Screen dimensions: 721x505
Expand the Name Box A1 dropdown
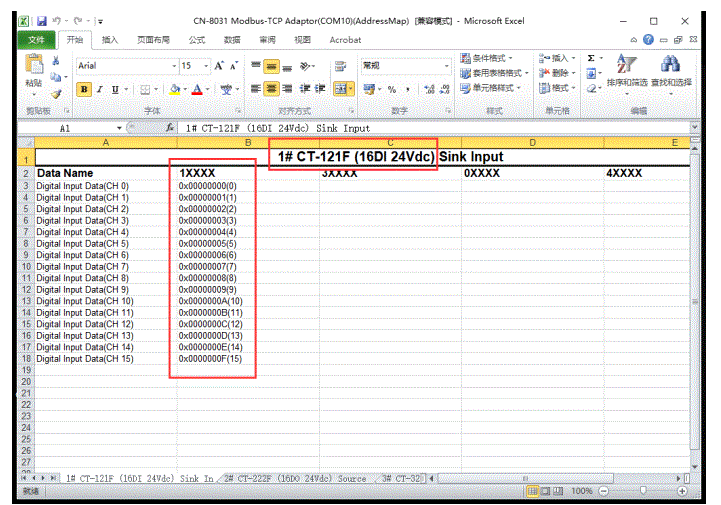point(119,128)
